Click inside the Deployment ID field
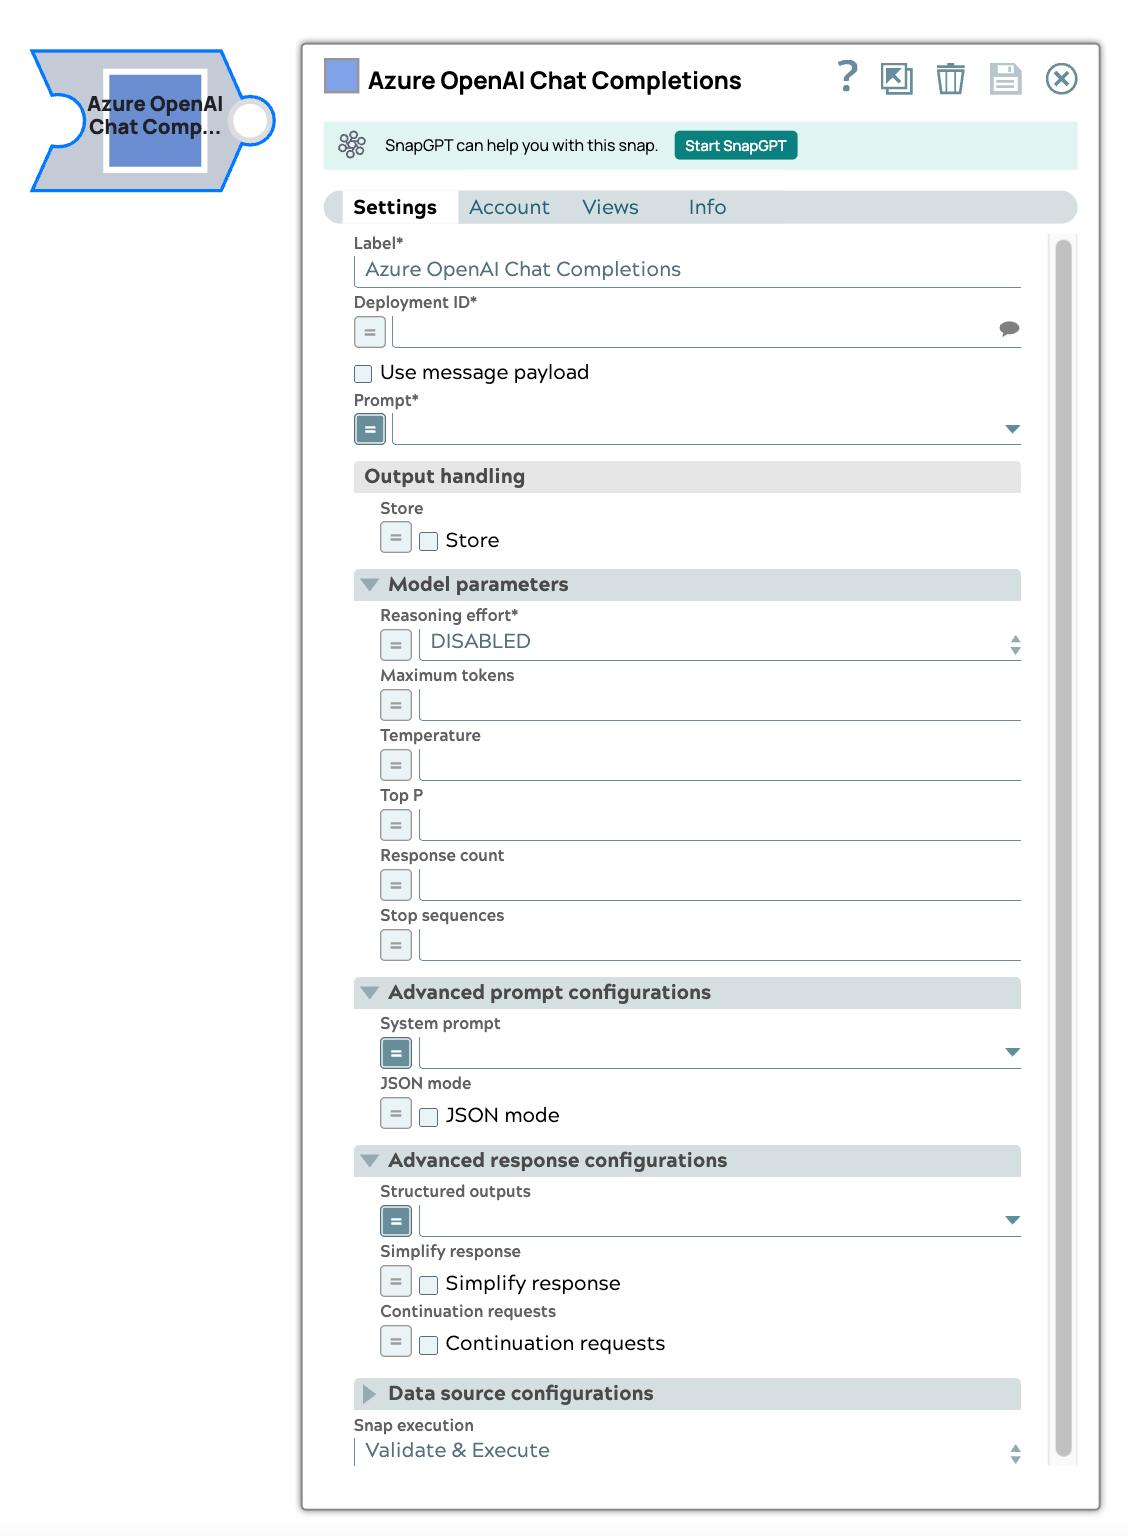Screen dimensions: 1128x1536 coord(700,330)
